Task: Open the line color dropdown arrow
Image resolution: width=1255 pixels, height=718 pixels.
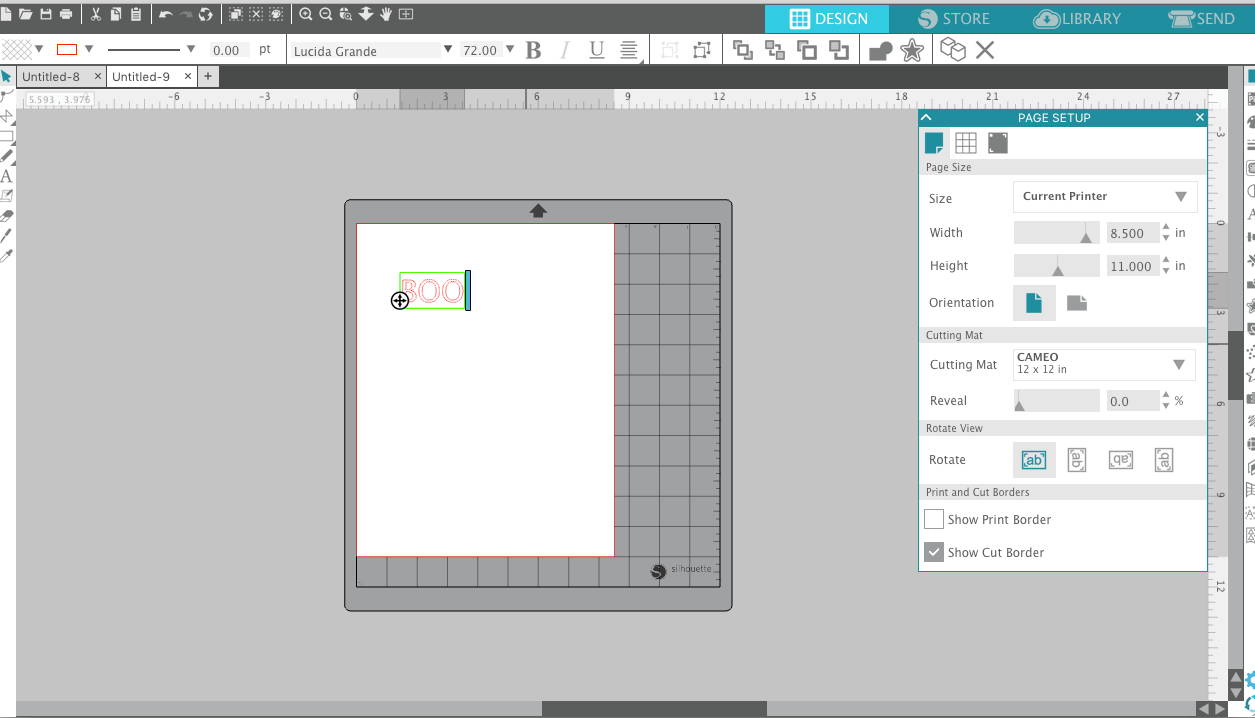Action: click(x=89, y=49)
